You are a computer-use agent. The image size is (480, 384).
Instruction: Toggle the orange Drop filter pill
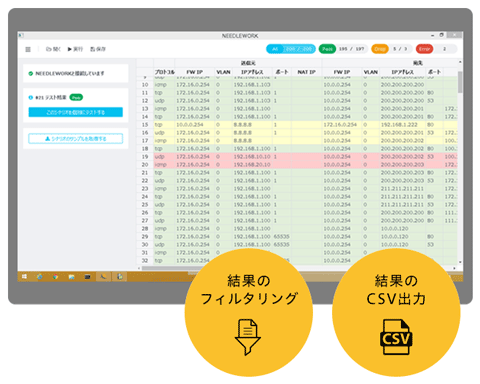(x=380, y=49)
